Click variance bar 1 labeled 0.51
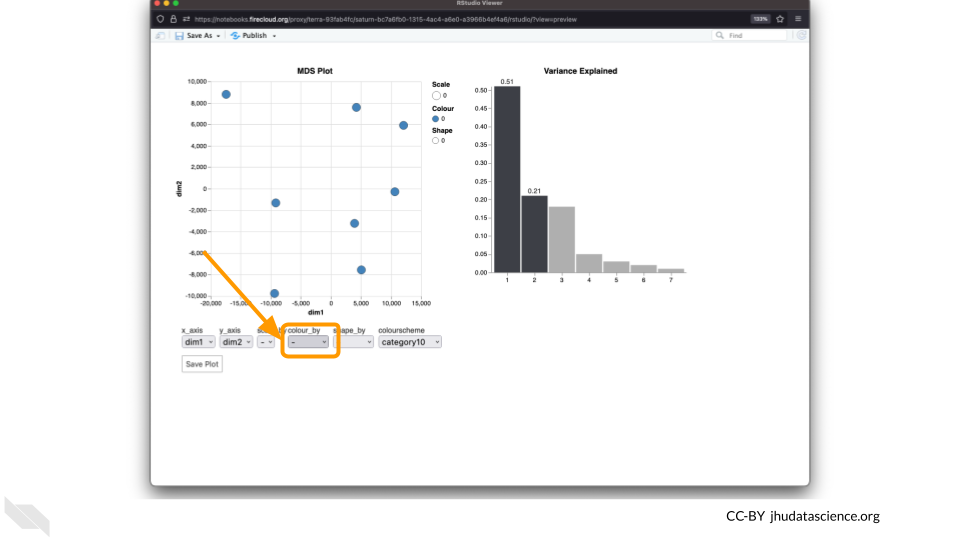960x540 pixels. 507,179
